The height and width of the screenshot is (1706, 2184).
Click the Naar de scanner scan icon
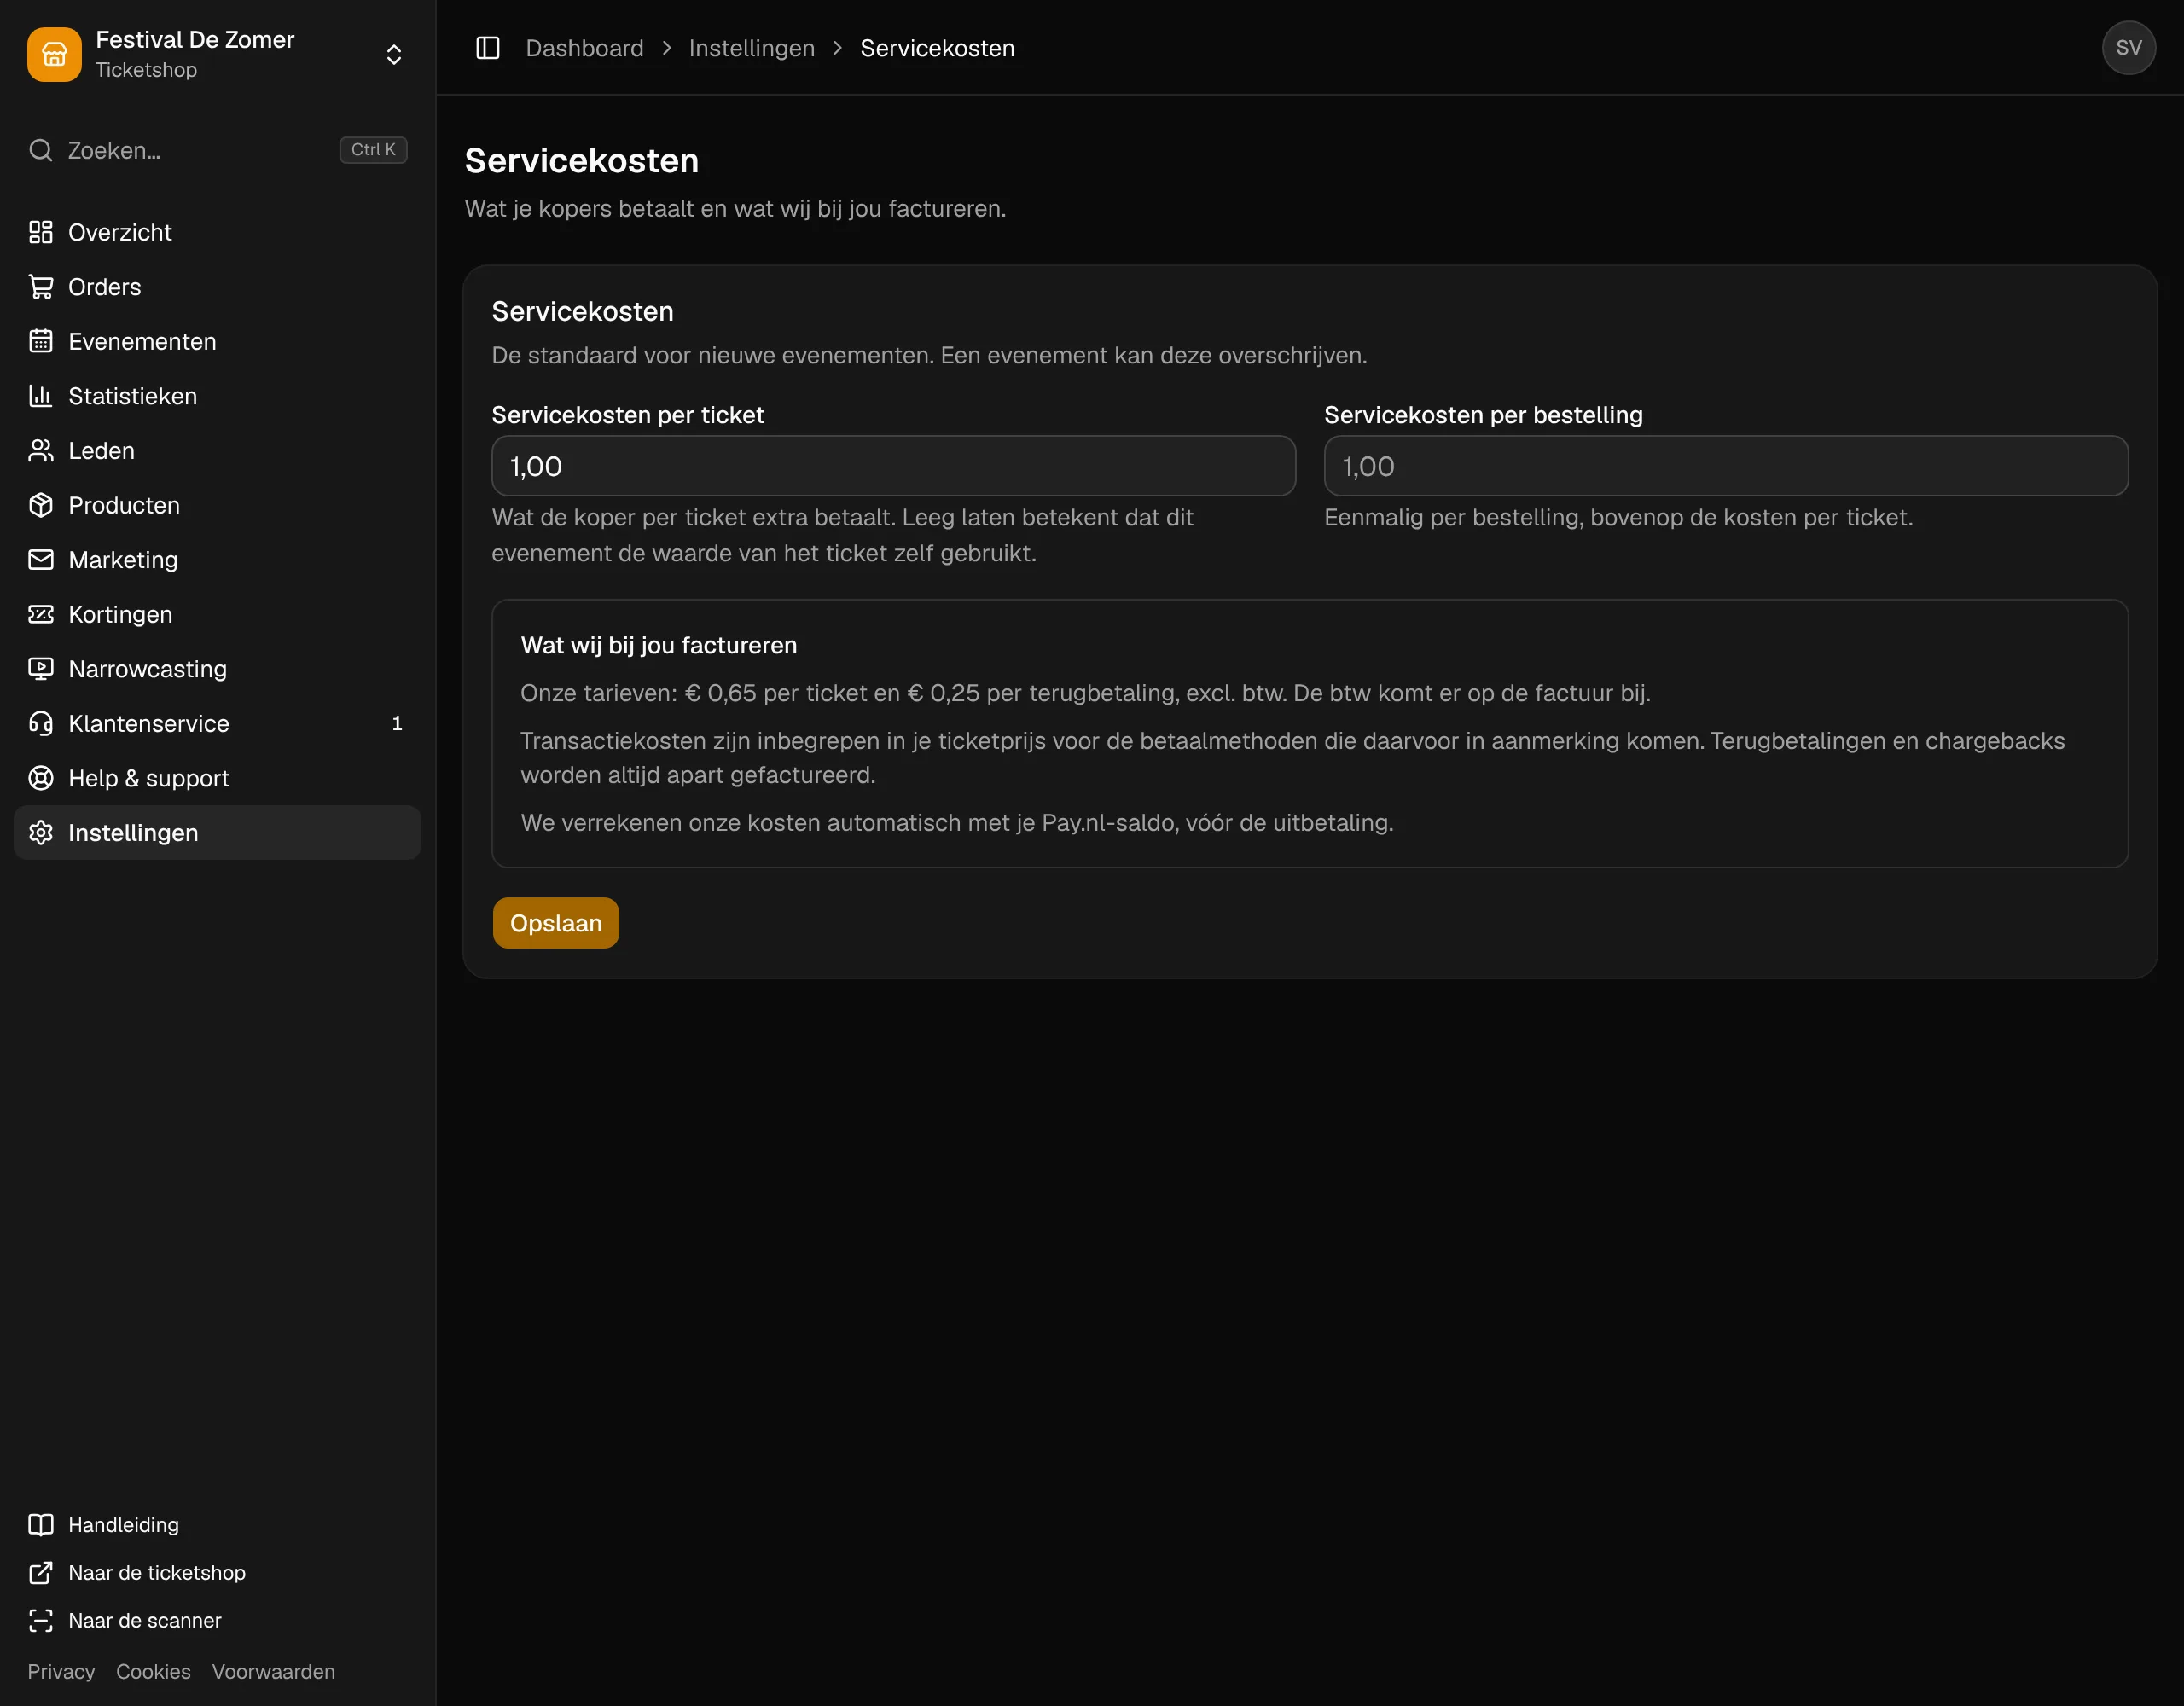(41, 1621)
